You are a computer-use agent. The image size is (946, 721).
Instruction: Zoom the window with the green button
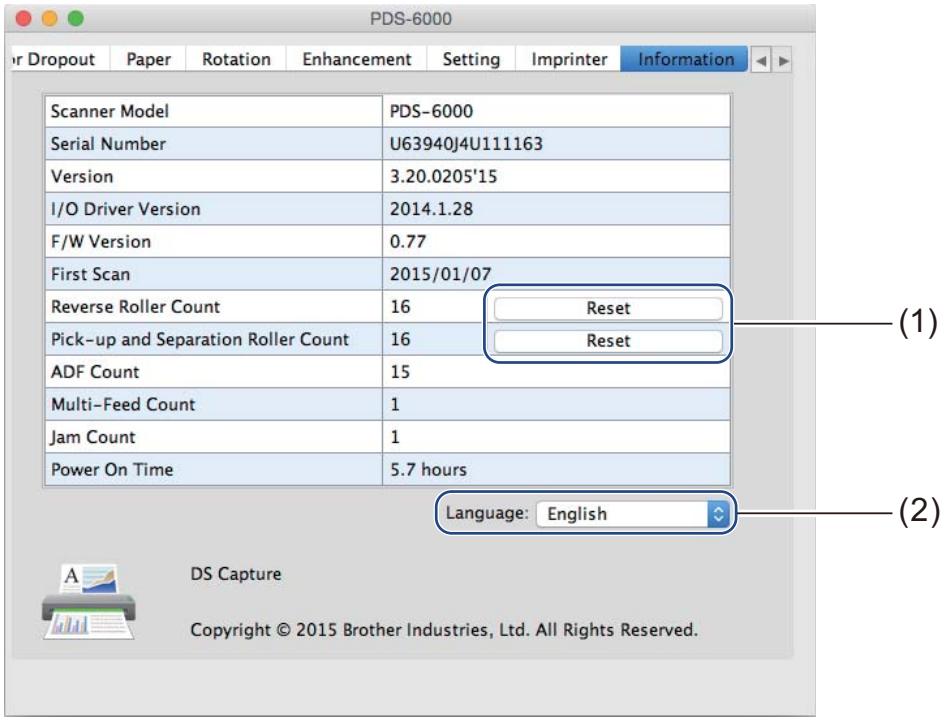pos(75,19)
